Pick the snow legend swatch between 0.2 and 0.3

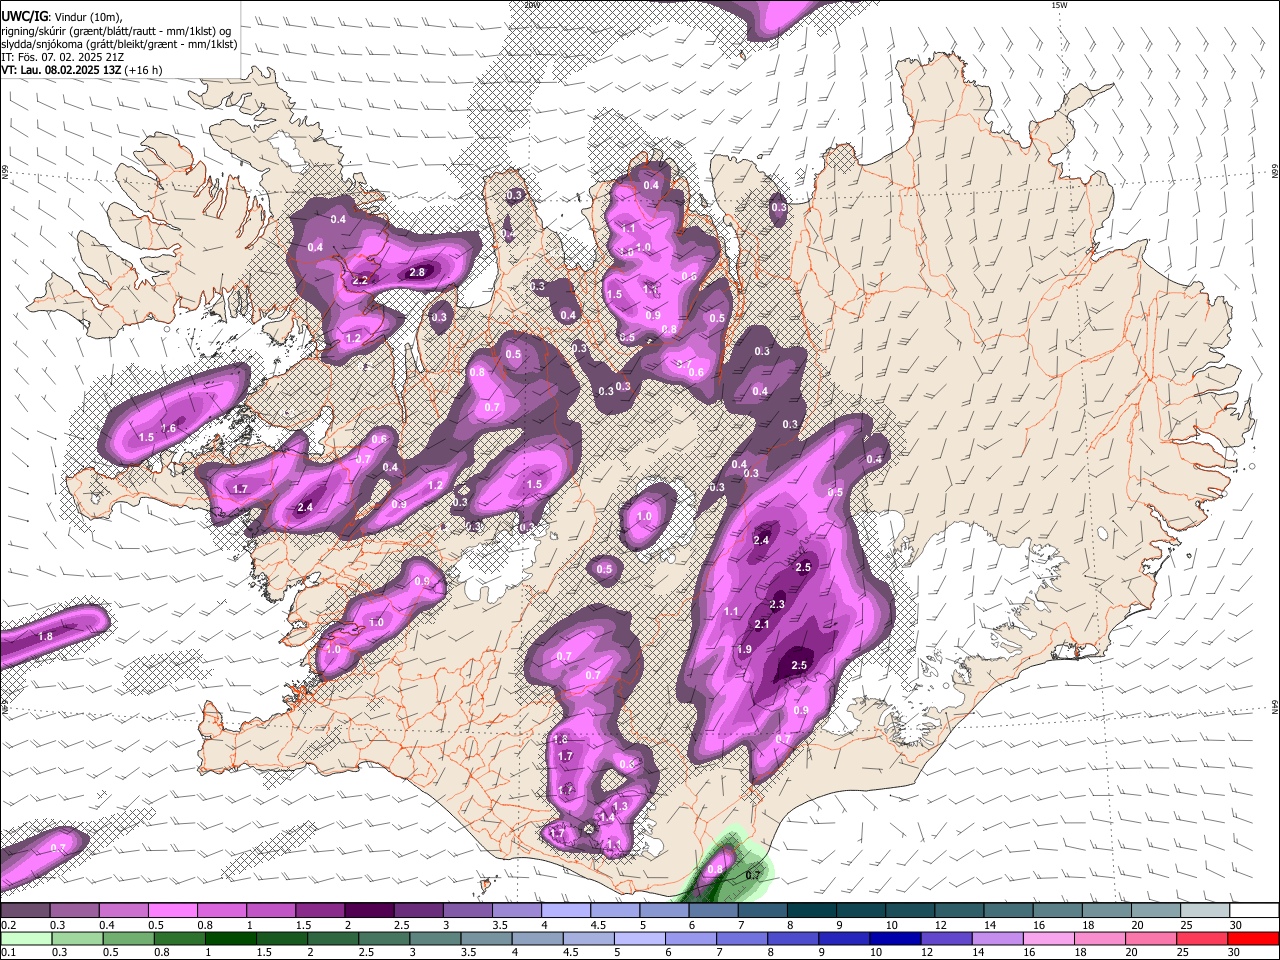pos(25,910)
